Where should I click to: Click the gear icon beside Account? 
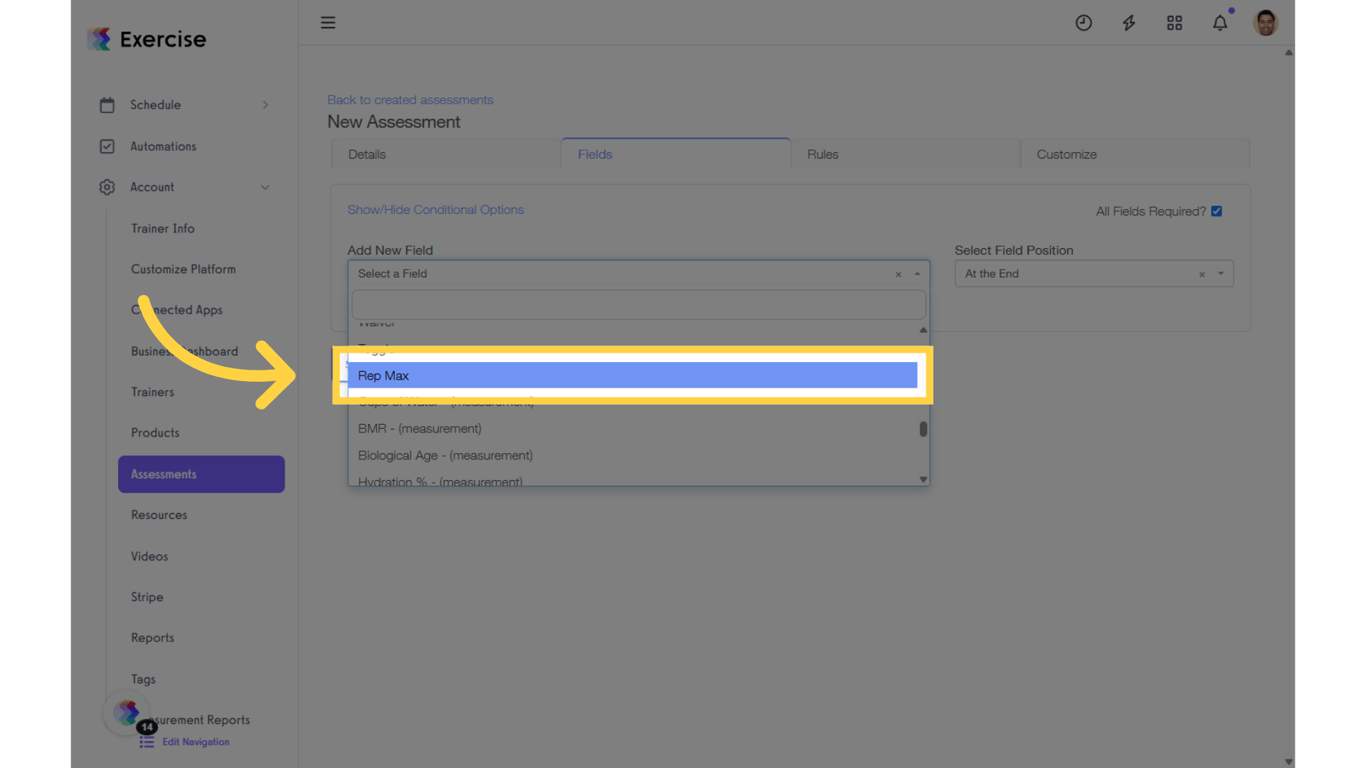click(x=107, y=187)
